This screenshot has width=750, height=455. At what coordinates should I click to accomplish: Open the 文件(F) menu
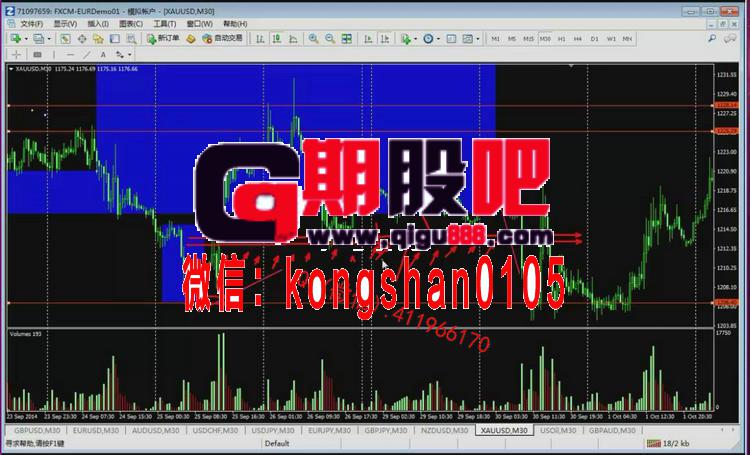32,24
